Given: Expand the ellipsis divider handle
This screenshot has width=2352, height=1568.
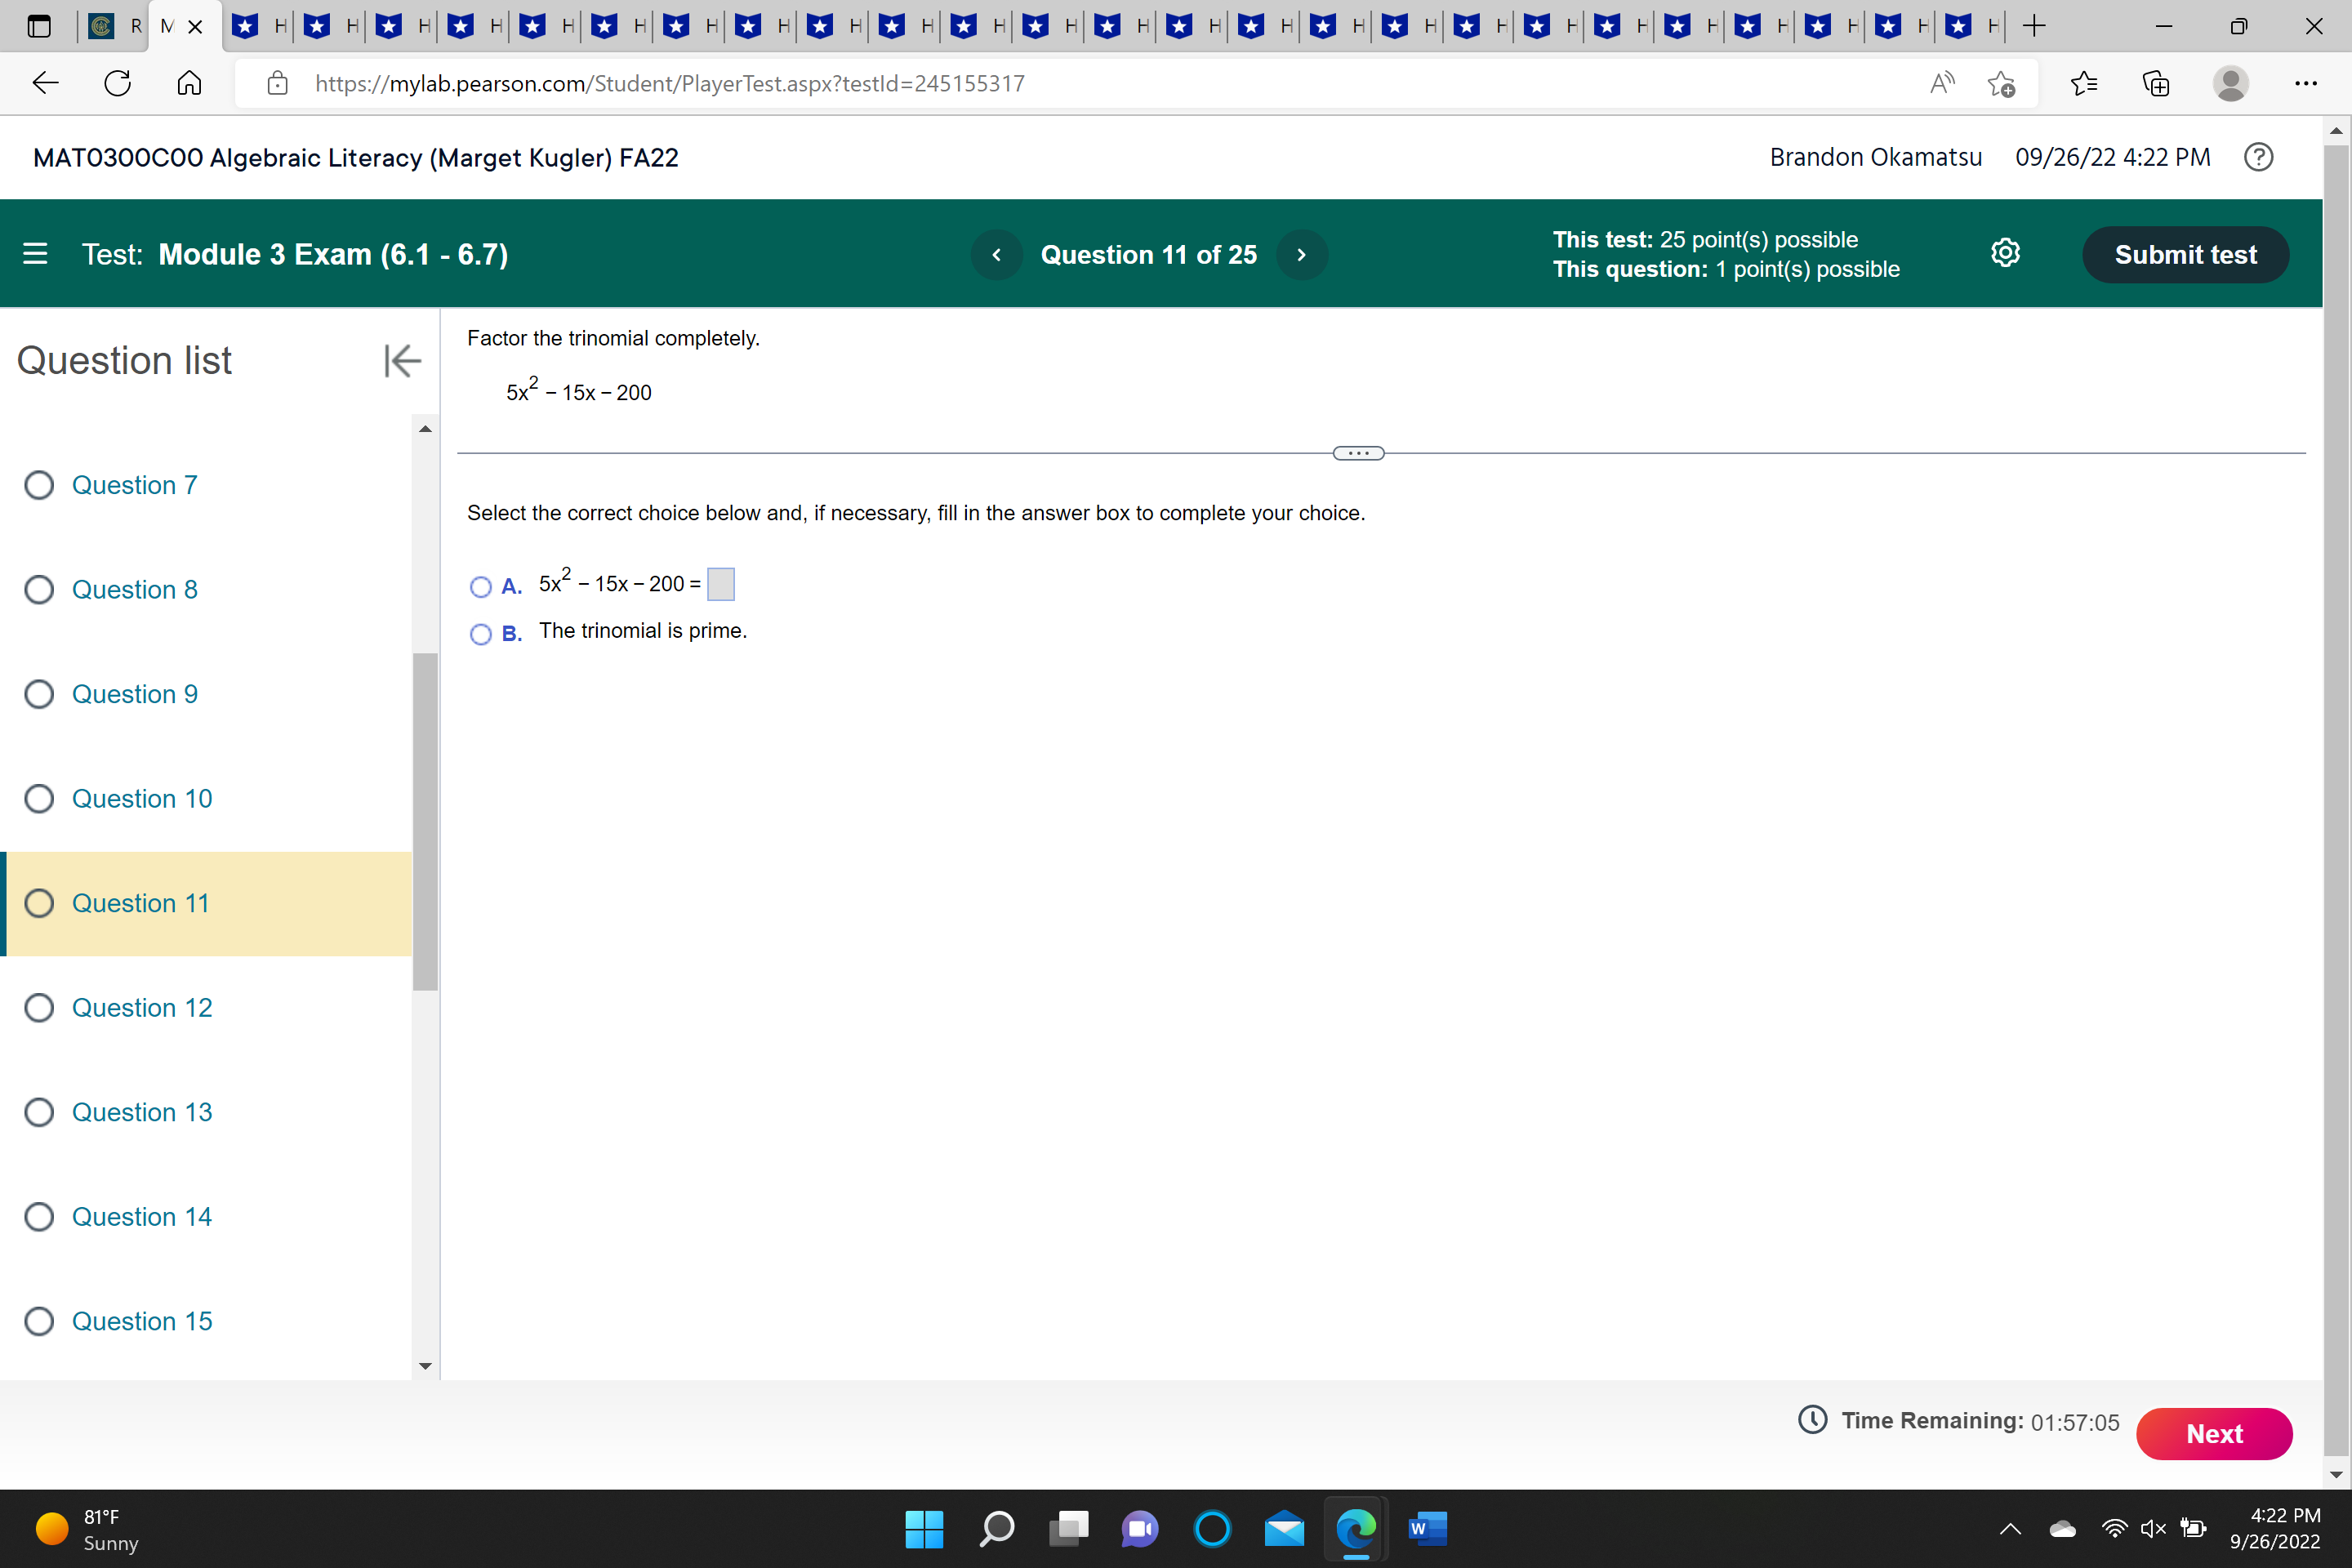Looking at the screenshot, I should pyautogui.click(x=1358, y=453).
